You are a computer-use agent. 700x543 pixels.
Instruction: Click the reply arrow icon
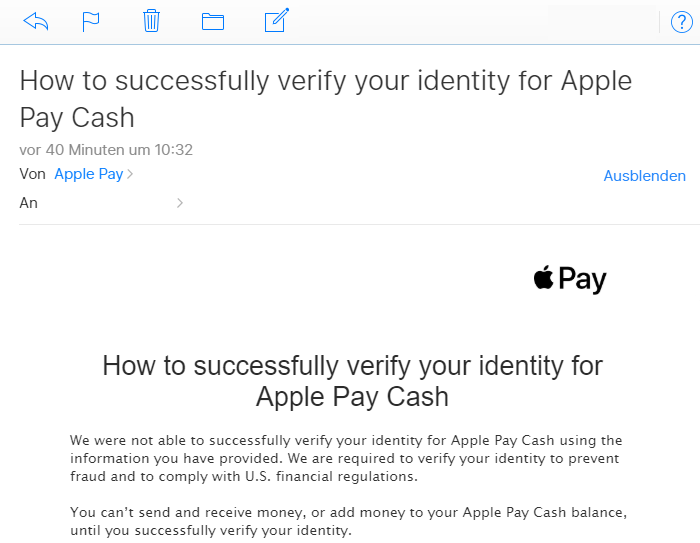pyautogui.click(x=36, y=21)
